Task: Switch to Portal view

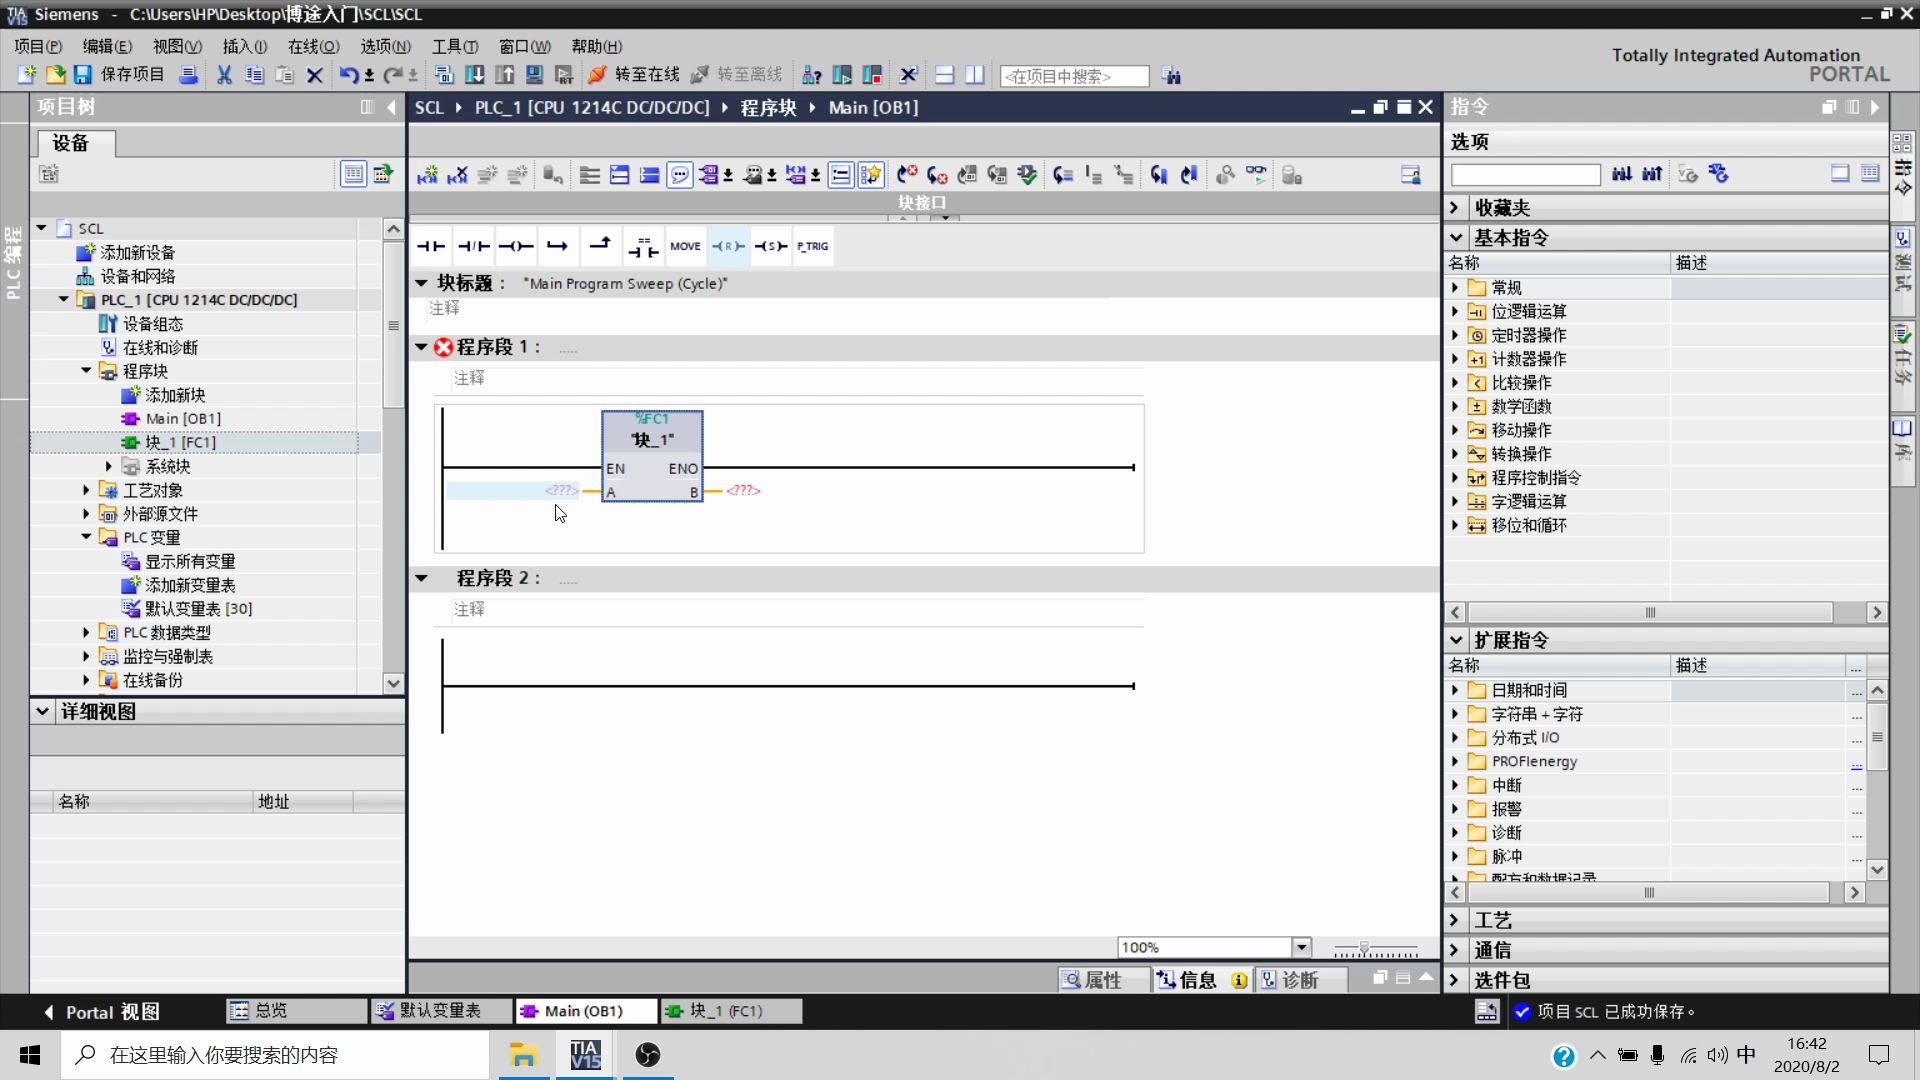Action: (x=101, y=1012)
